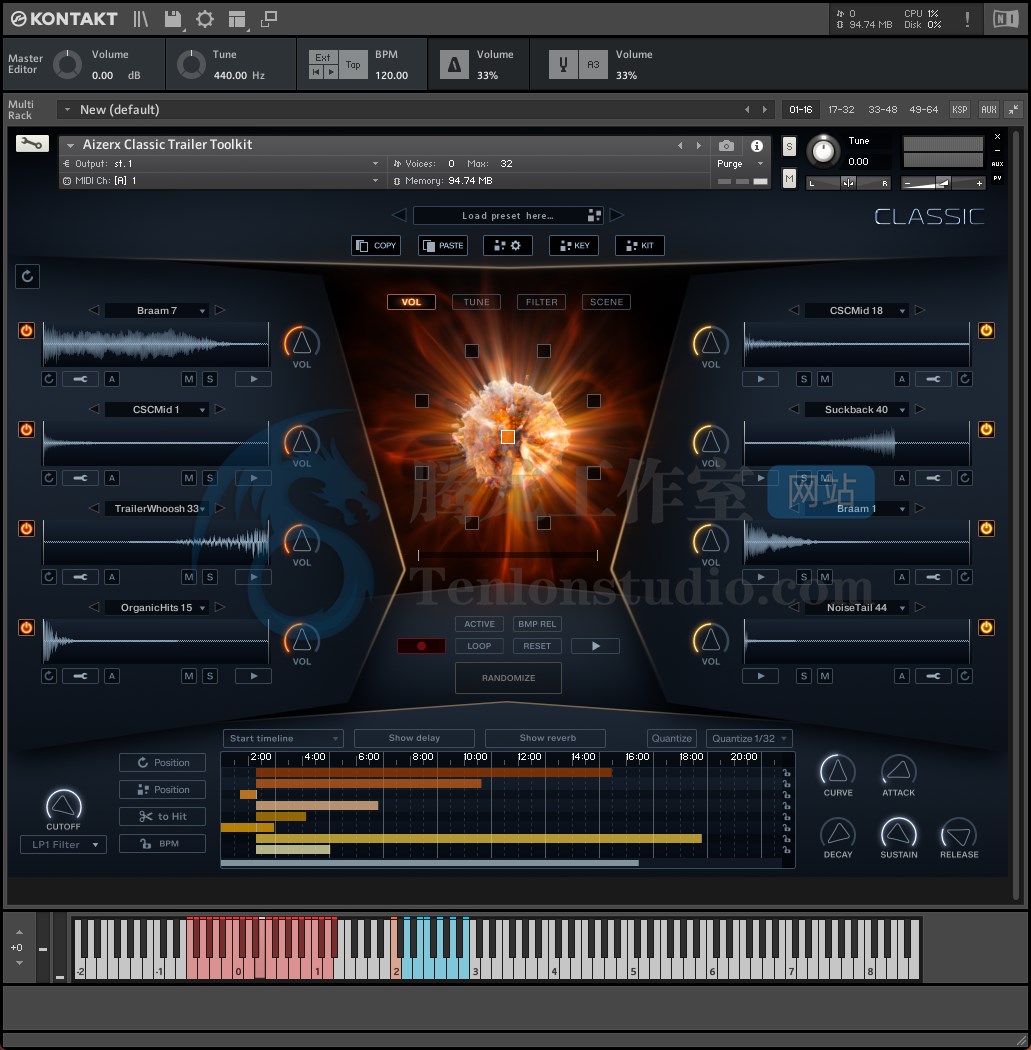Select the TUNE tab

click(x=476, y=302)
